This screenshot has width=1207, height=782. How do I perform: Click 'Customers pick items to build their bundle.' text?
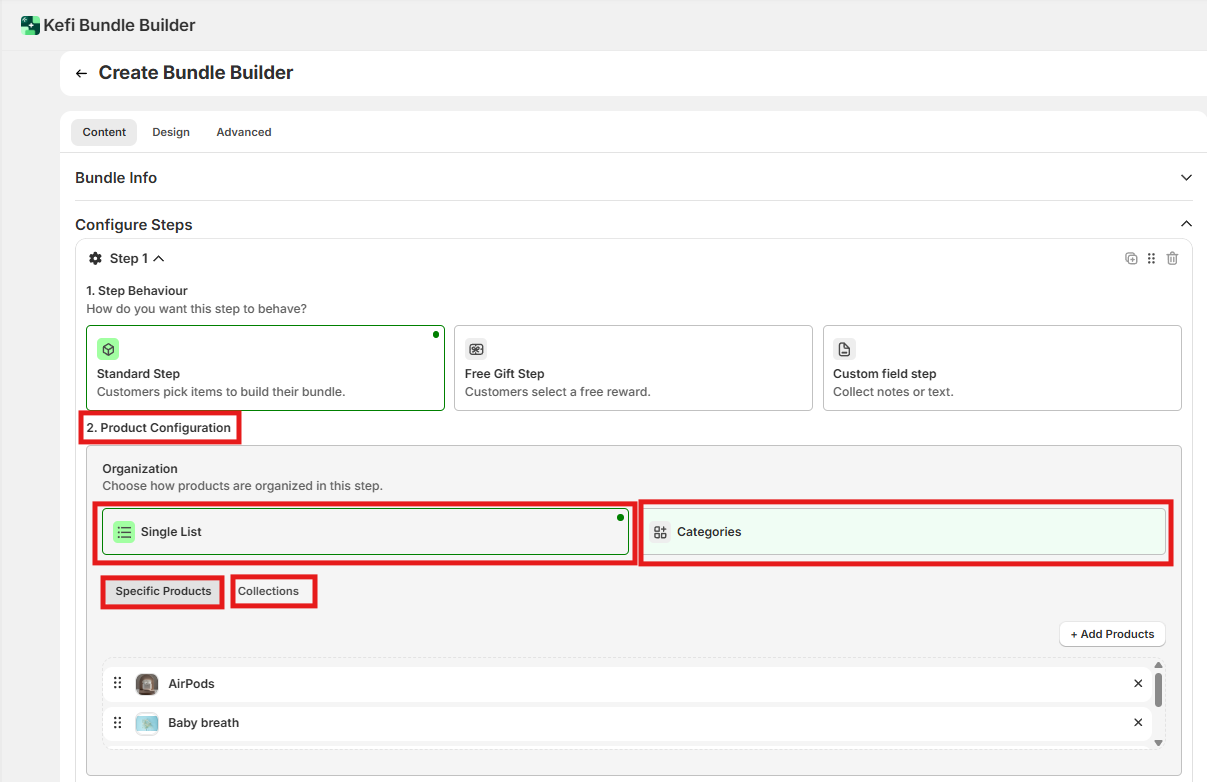(221, 392)
